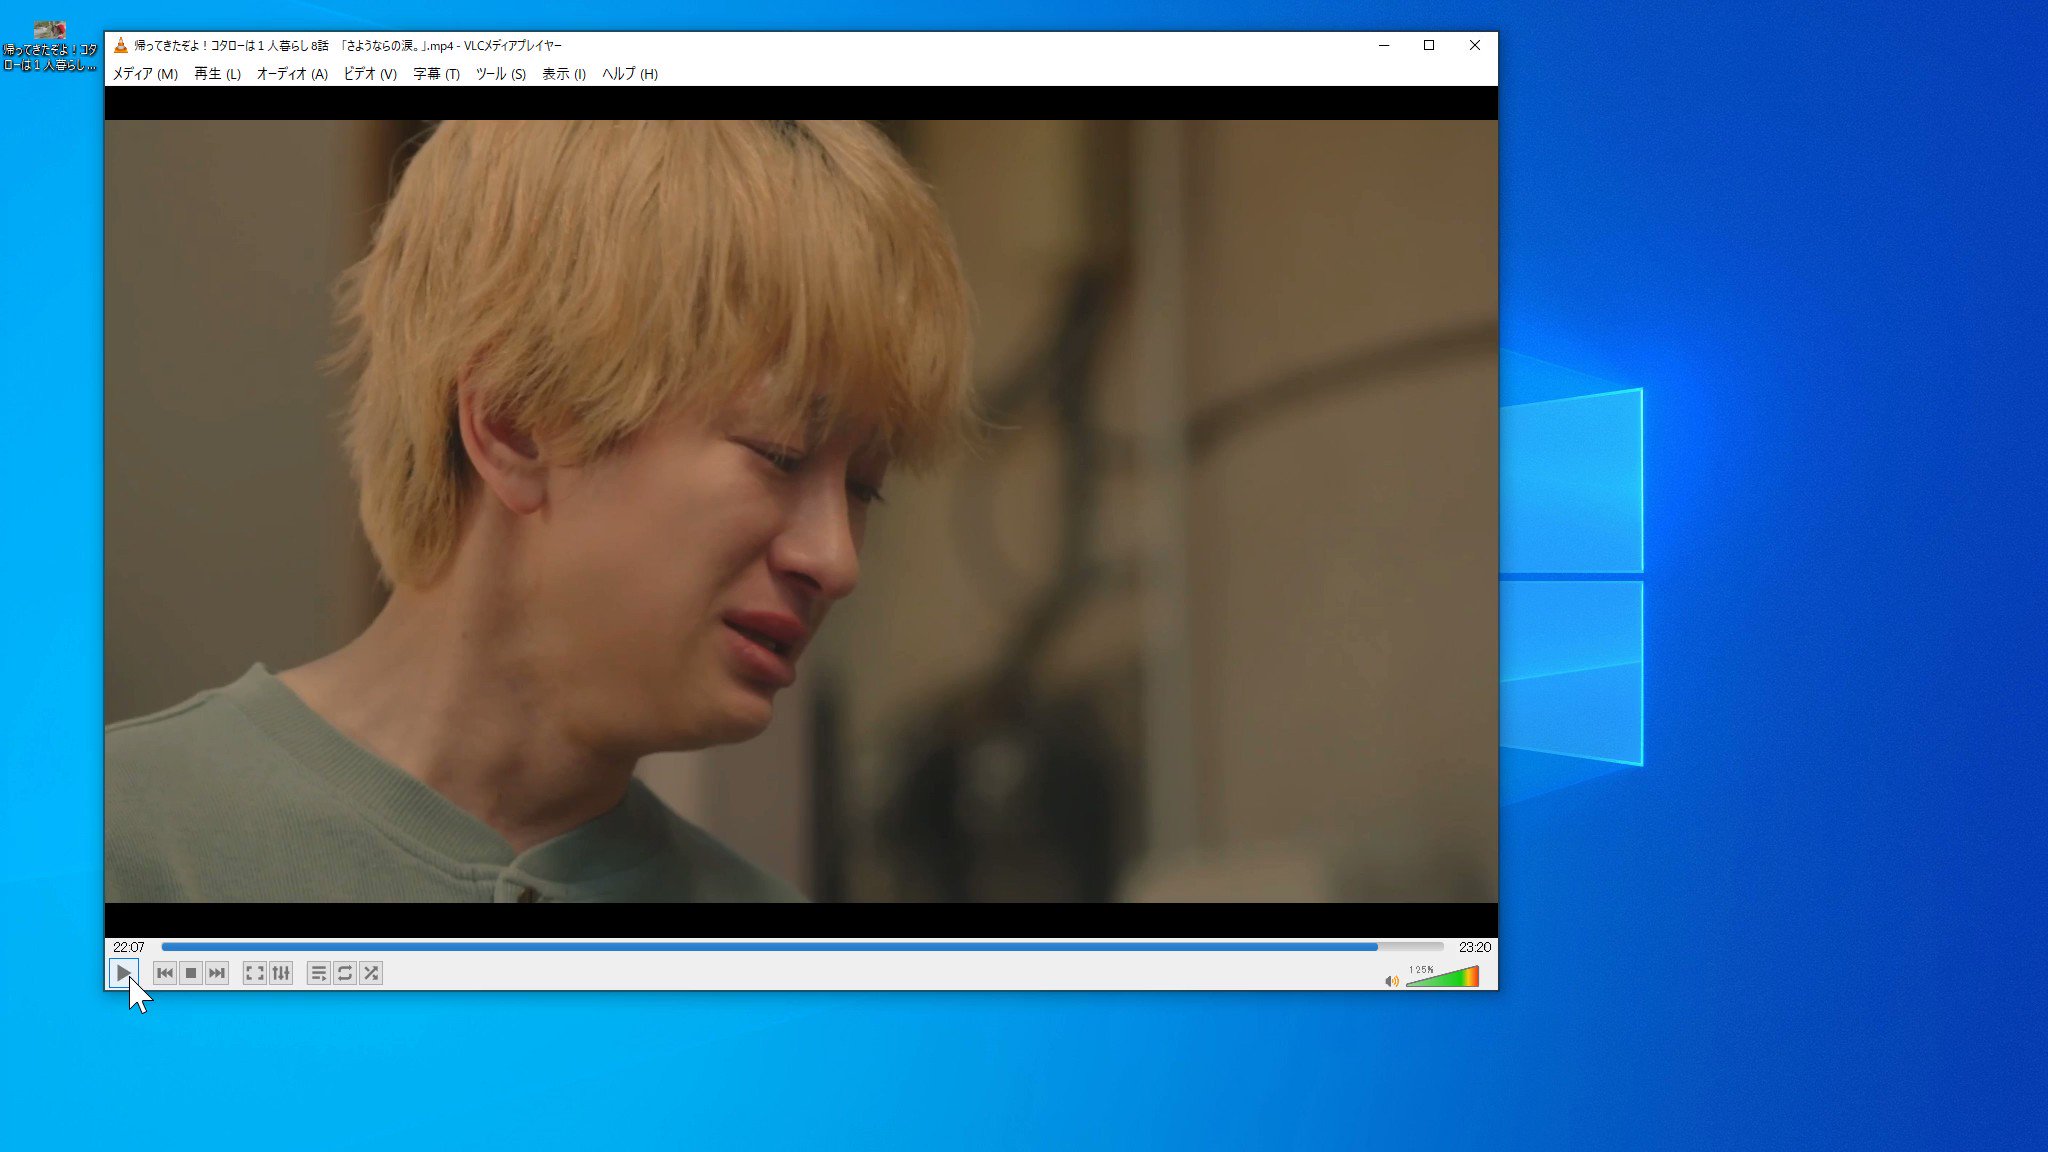Open the 再生 (L) menu

click(x=217, y=74)
